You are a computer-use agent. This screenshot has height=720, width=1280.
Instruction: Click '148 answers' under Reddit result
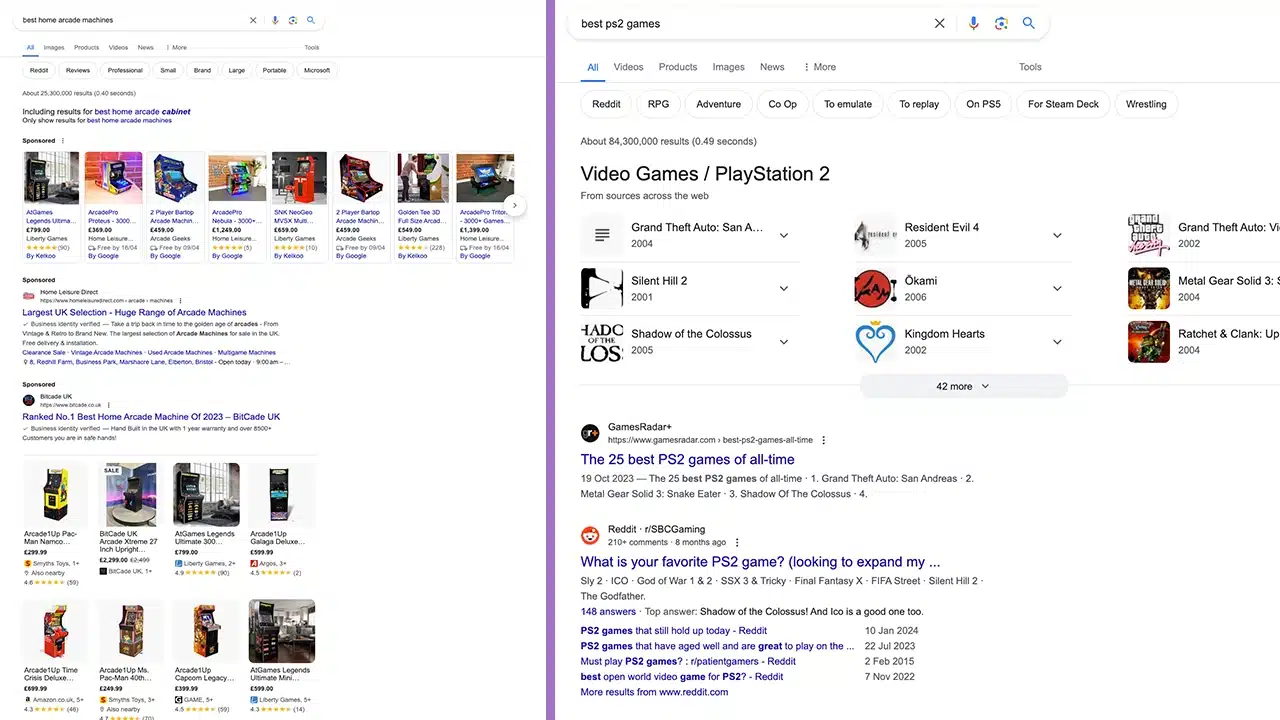[608, 612]
